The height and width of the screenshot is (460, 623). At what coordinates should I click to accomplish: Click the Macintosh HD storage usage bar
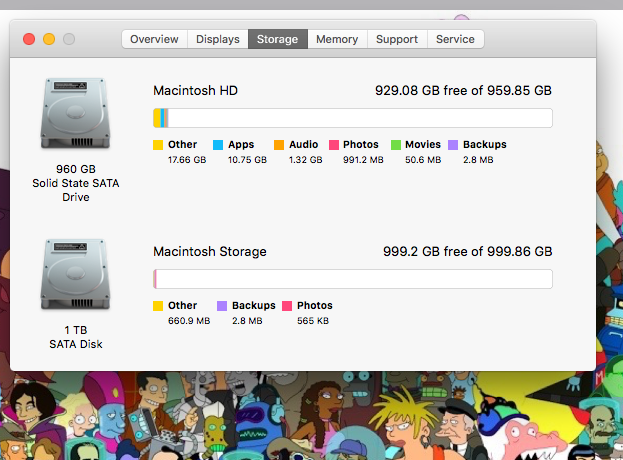click(x=353, y=118)
